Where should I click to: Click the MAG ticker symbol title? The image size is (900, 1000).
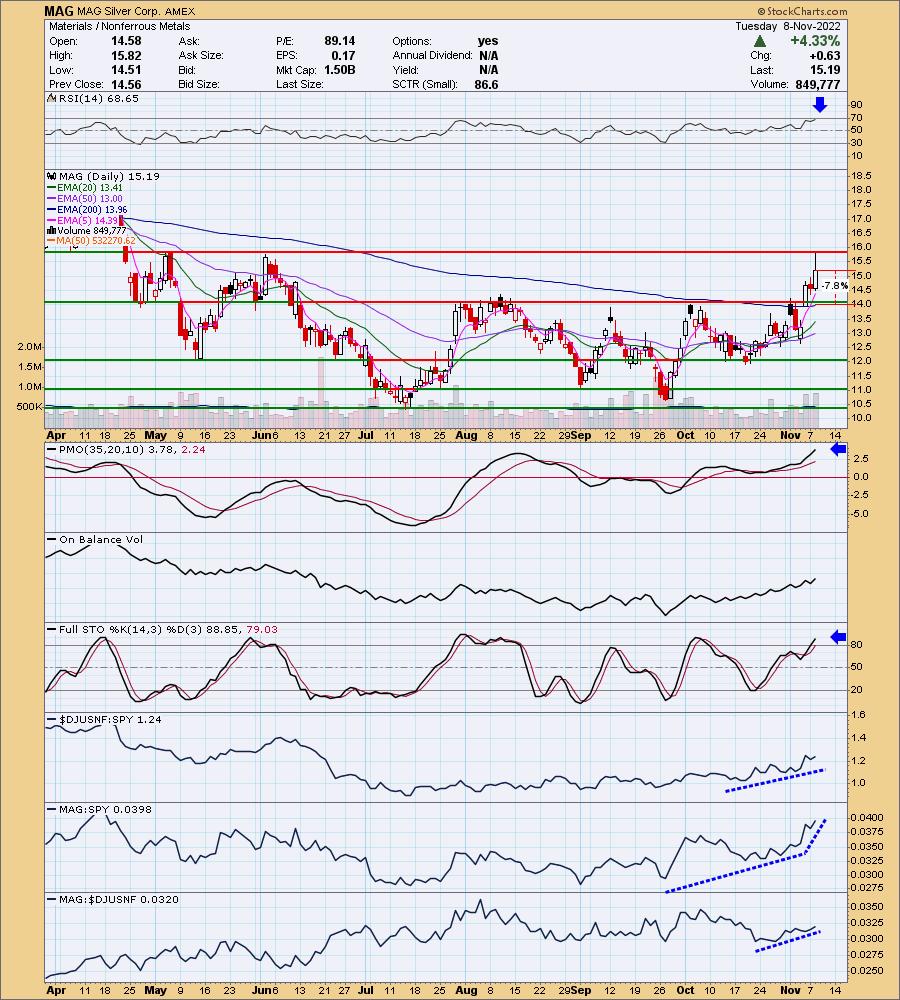click(59, 11)
